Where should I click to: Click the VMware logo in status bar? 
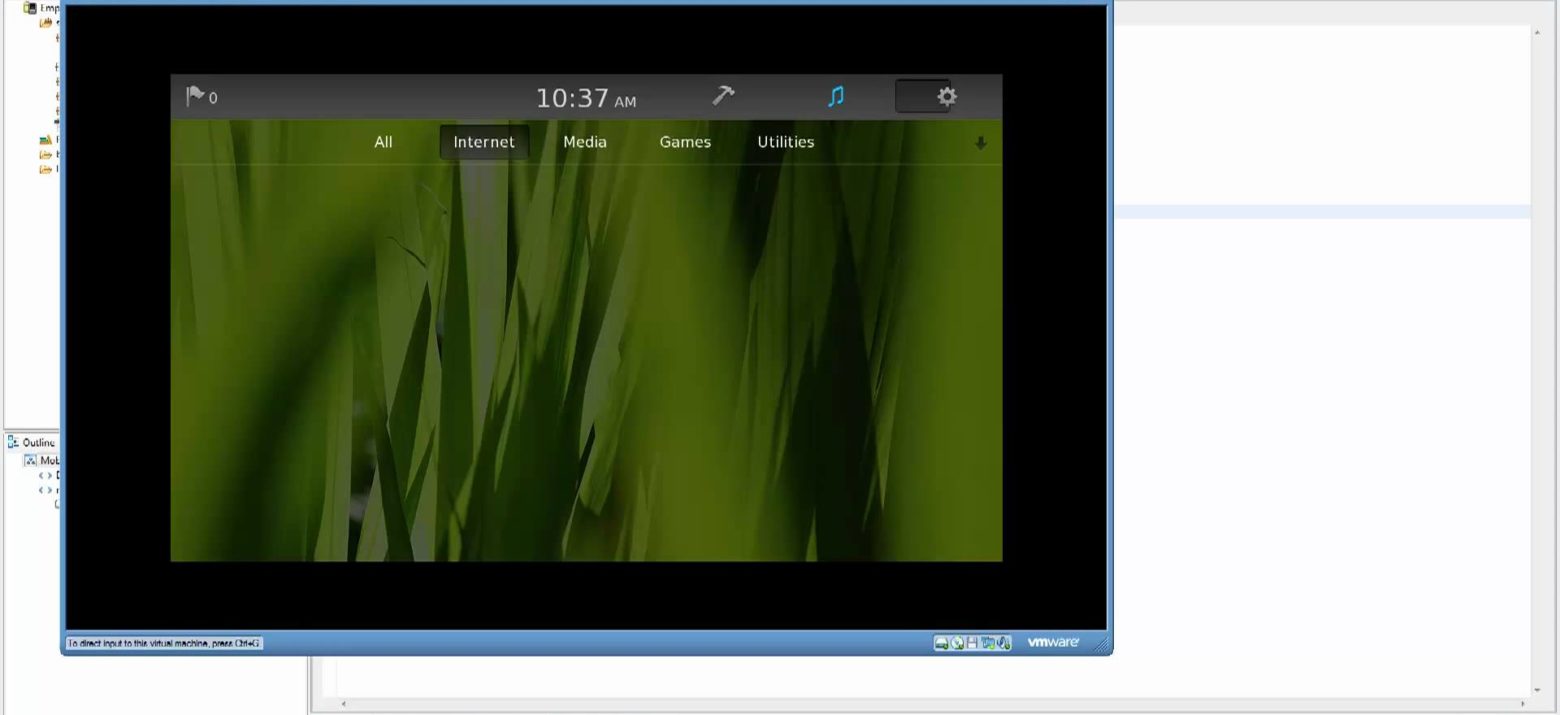click(1053, 643)
